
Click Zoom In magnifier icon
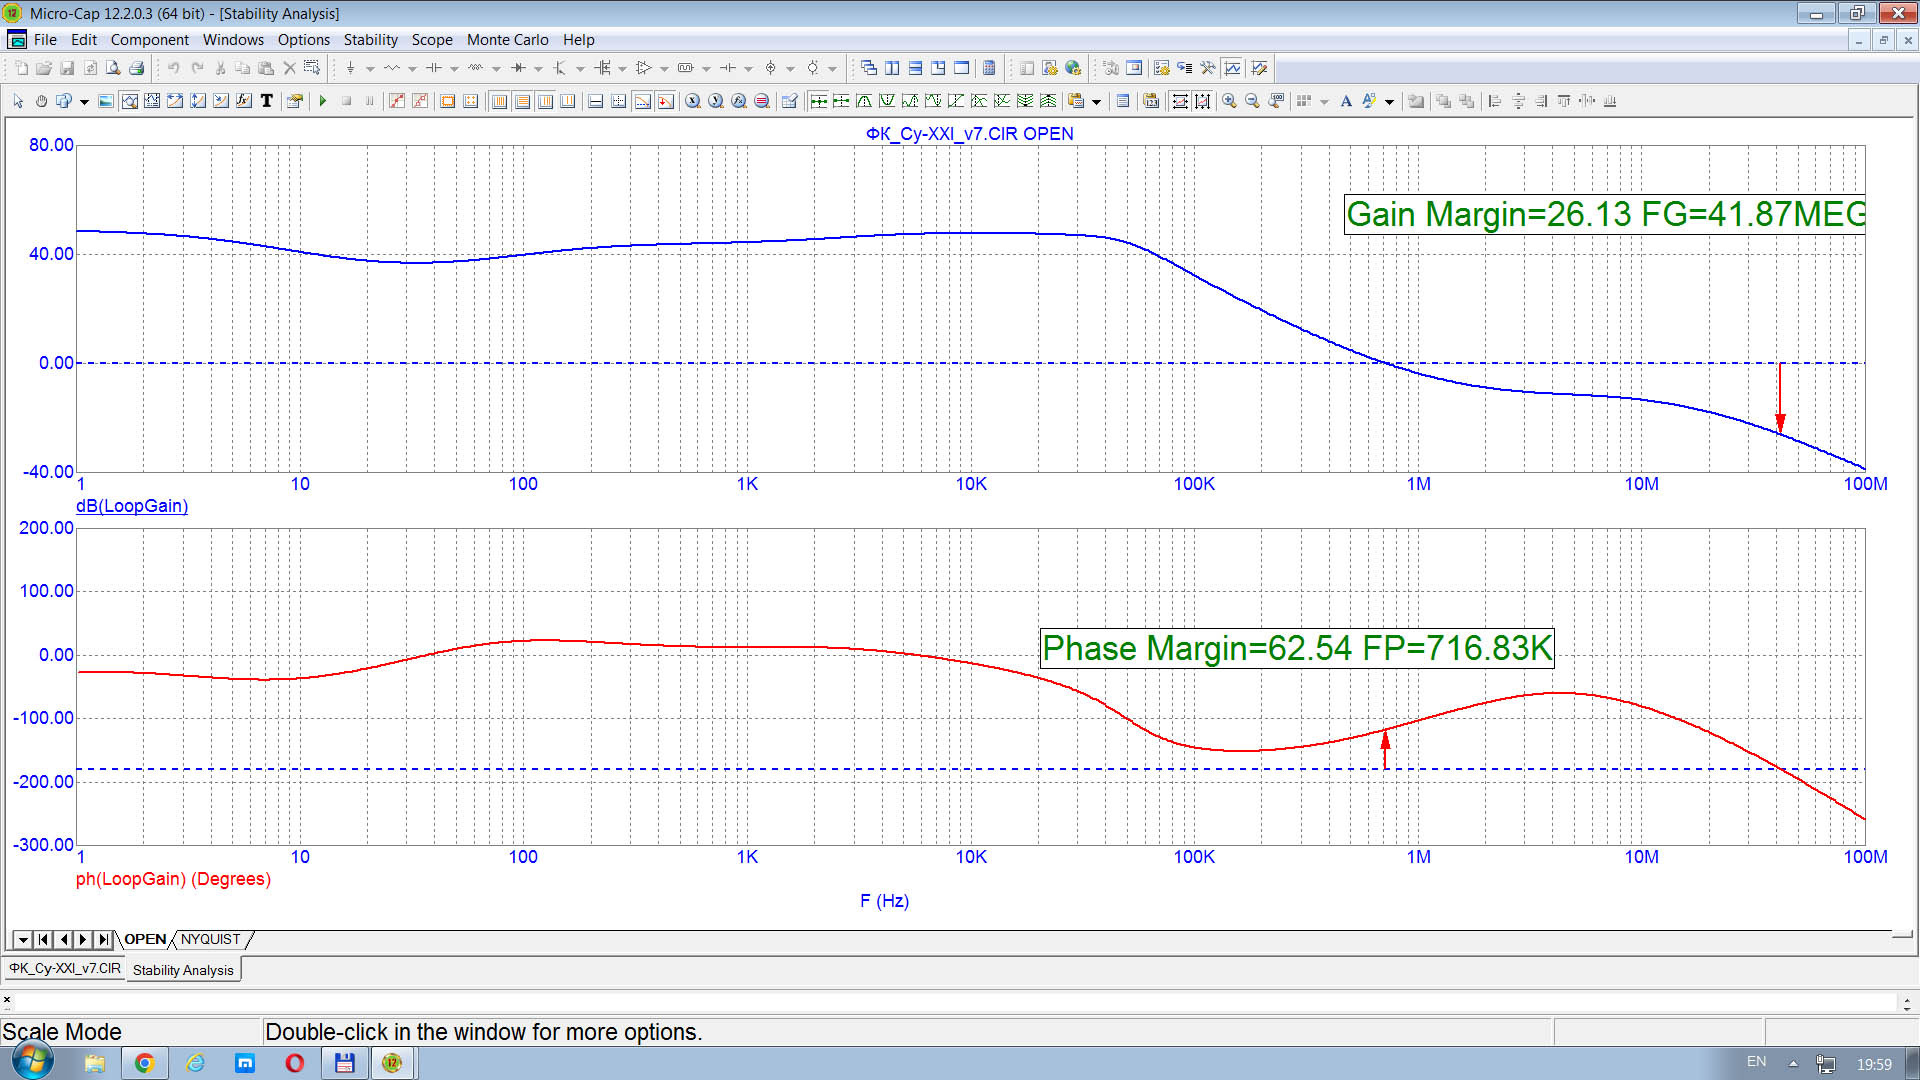[1229, 101]
